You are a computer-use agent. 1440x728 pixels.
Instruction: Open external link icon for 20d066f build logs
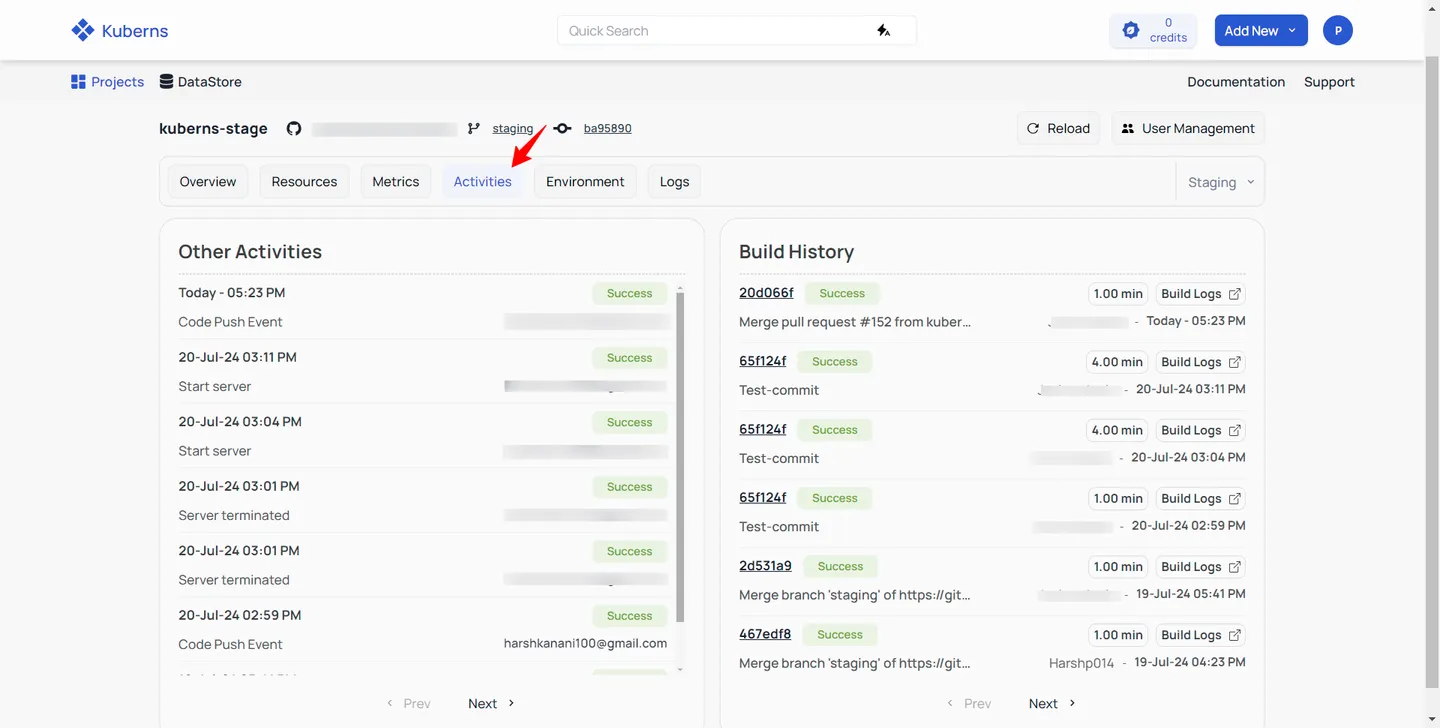[x=1234, y=294]
